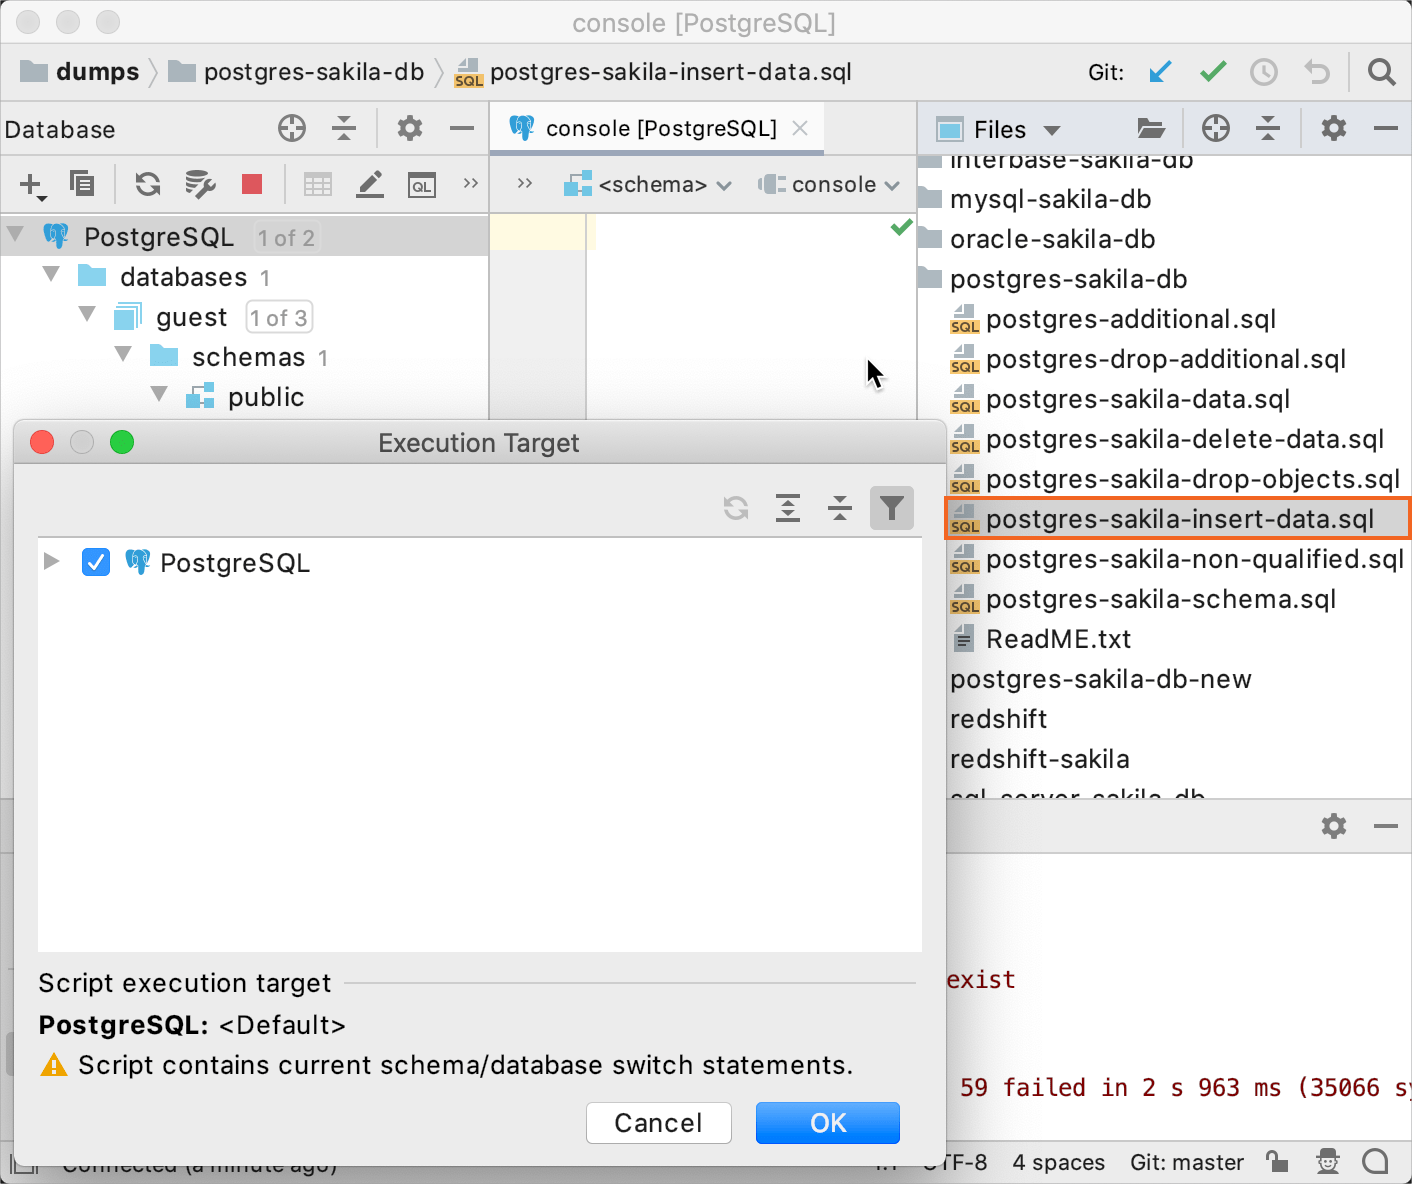Click the open folder icon in Files panel

(1151, 128)
